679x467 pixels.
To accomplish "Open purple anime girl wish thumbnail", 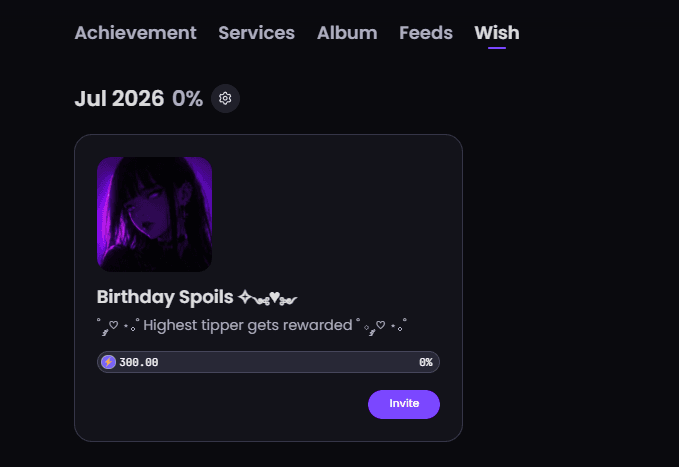I will 154,214.
